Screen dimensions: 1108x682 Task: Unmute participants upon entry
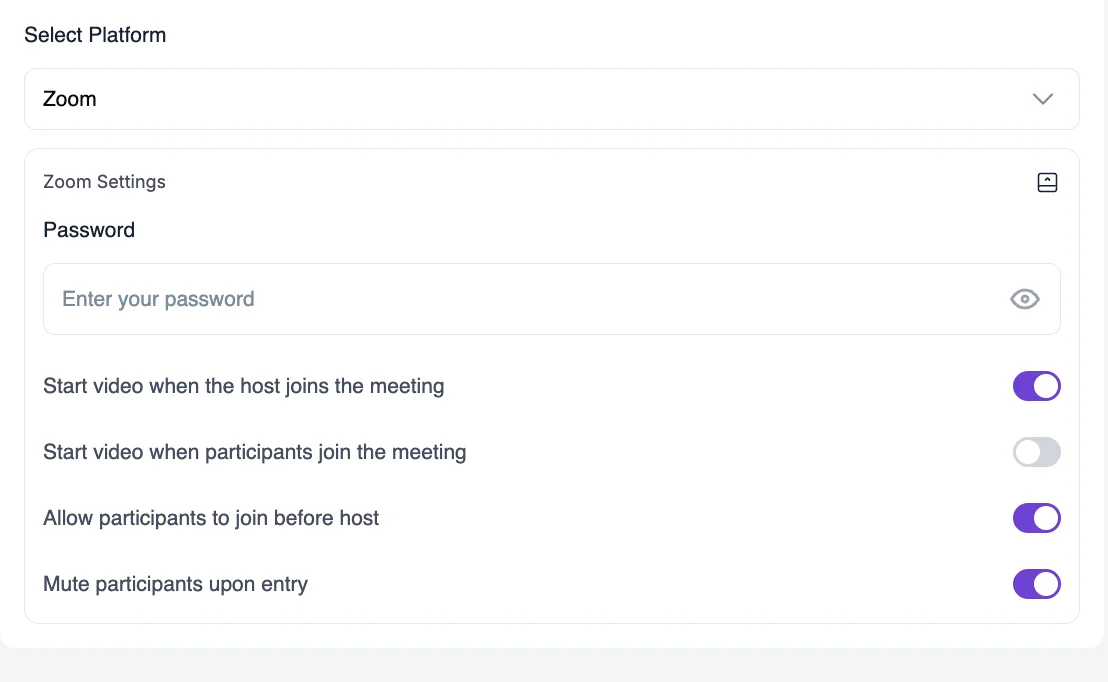(1037, 584)
